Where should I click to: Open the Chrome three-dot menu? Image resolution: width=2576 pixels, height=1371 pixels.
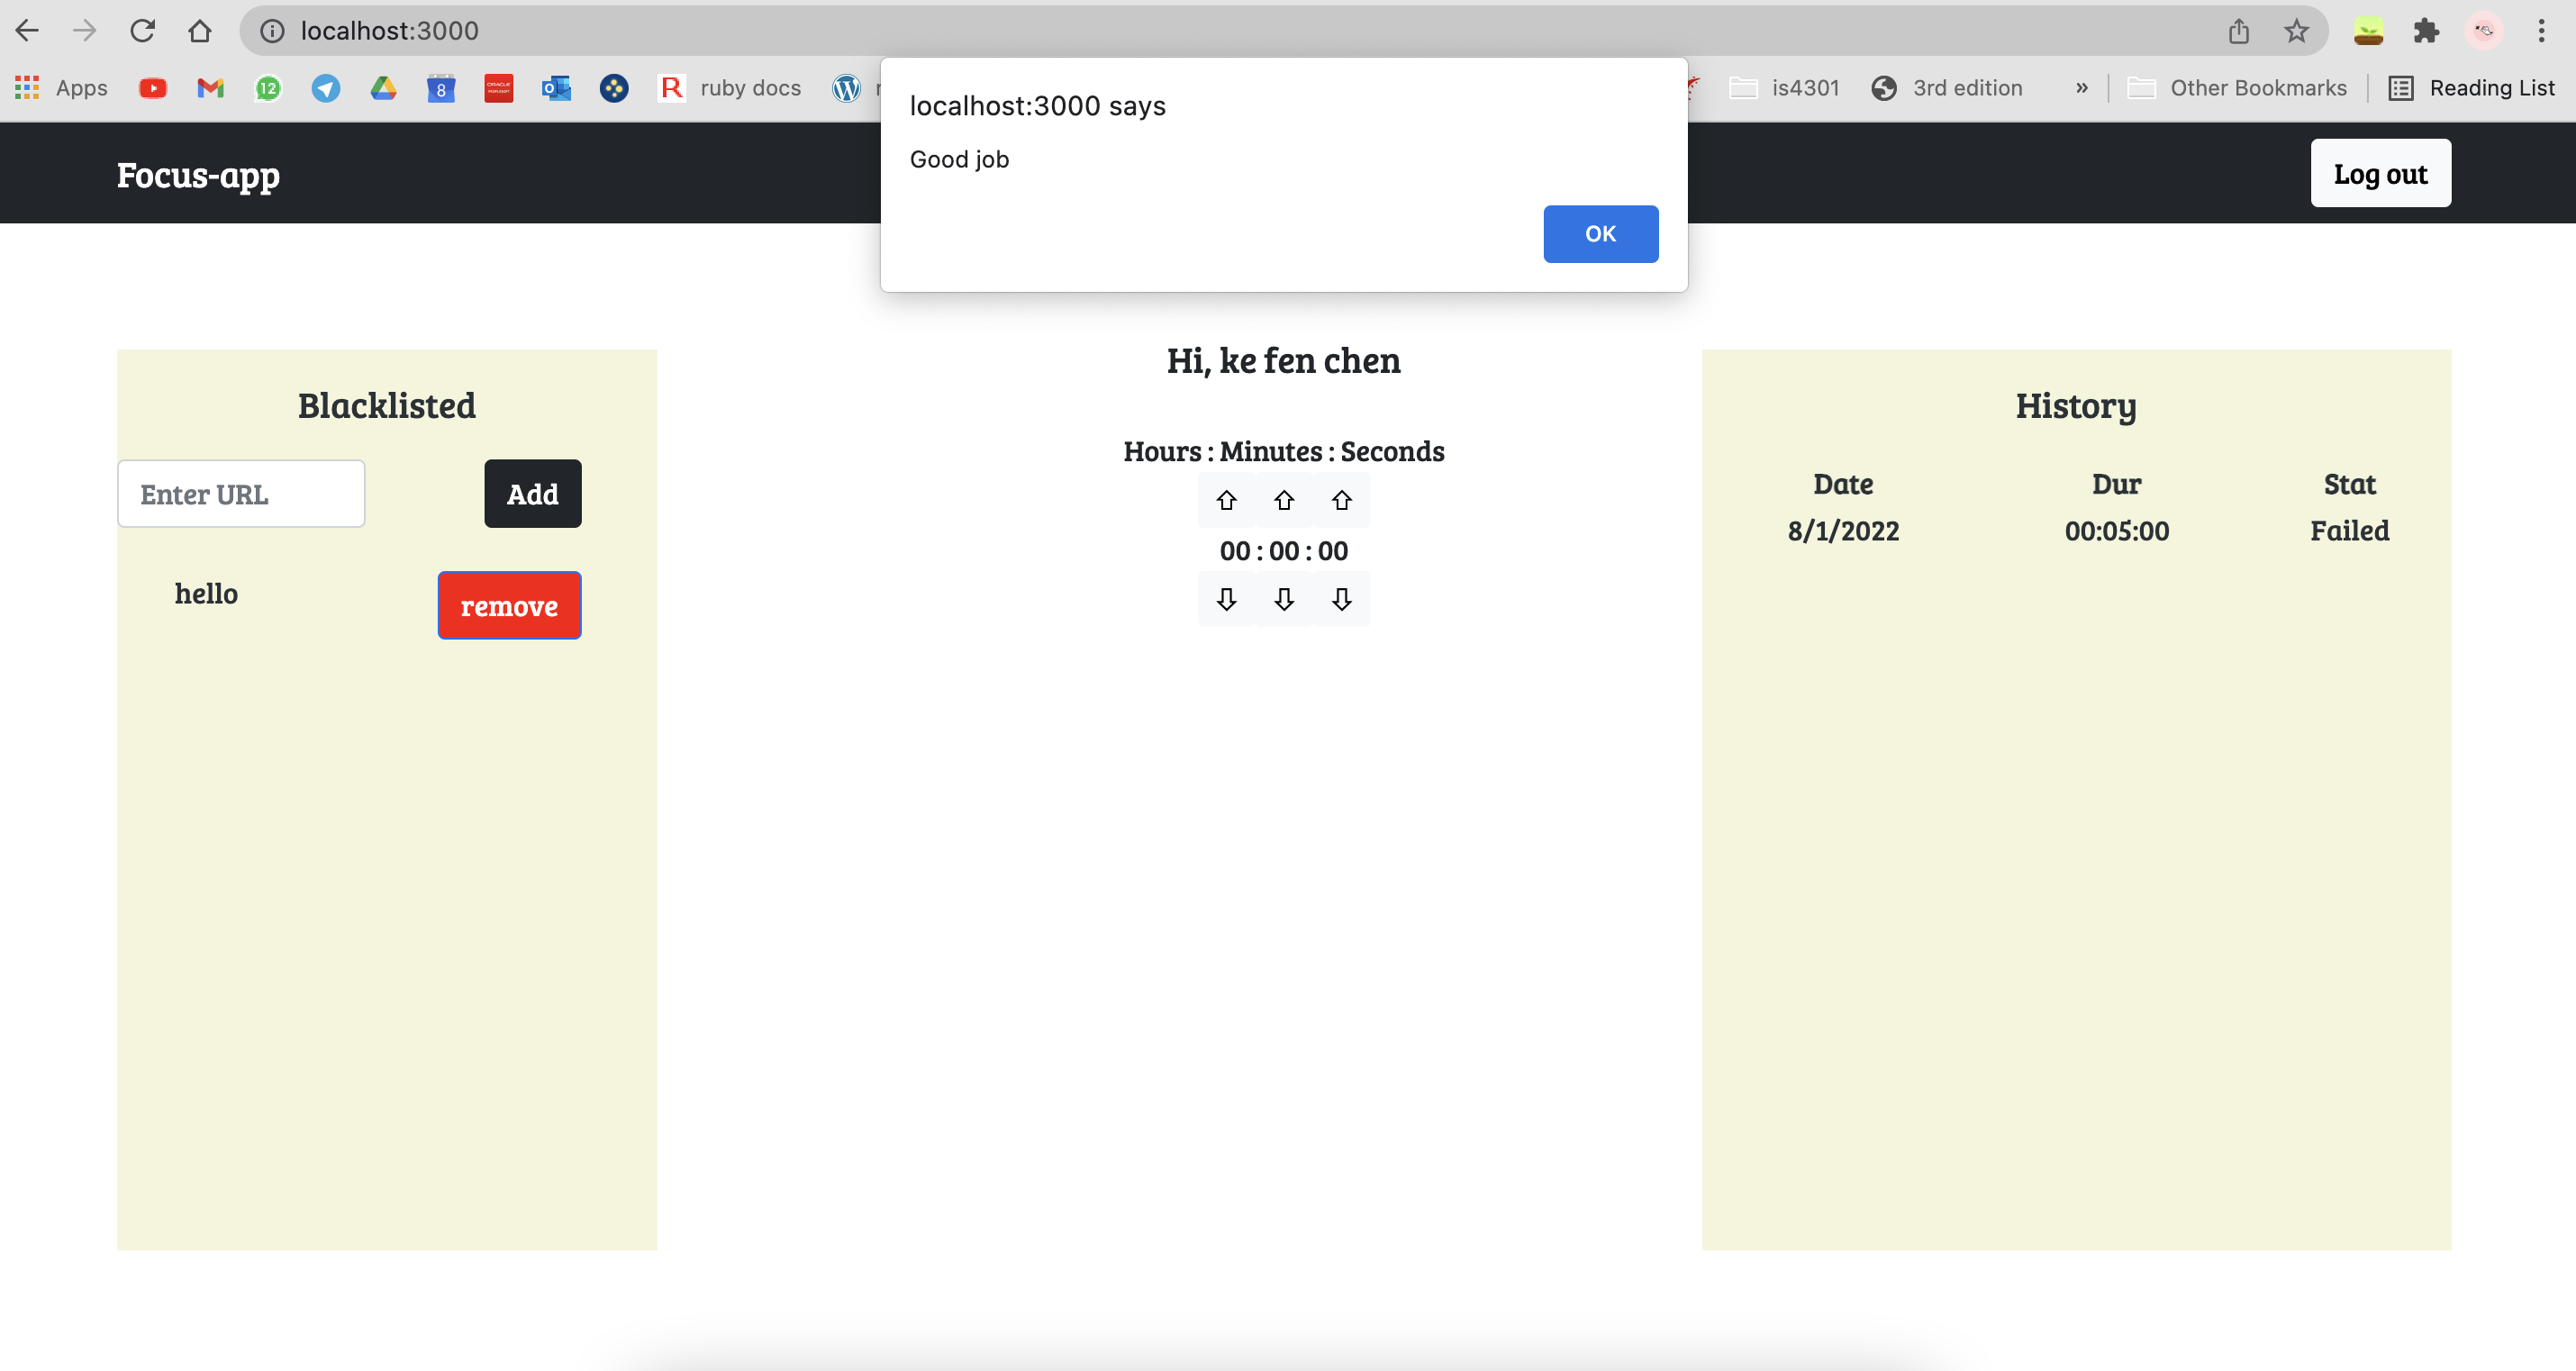[2544, 31]
